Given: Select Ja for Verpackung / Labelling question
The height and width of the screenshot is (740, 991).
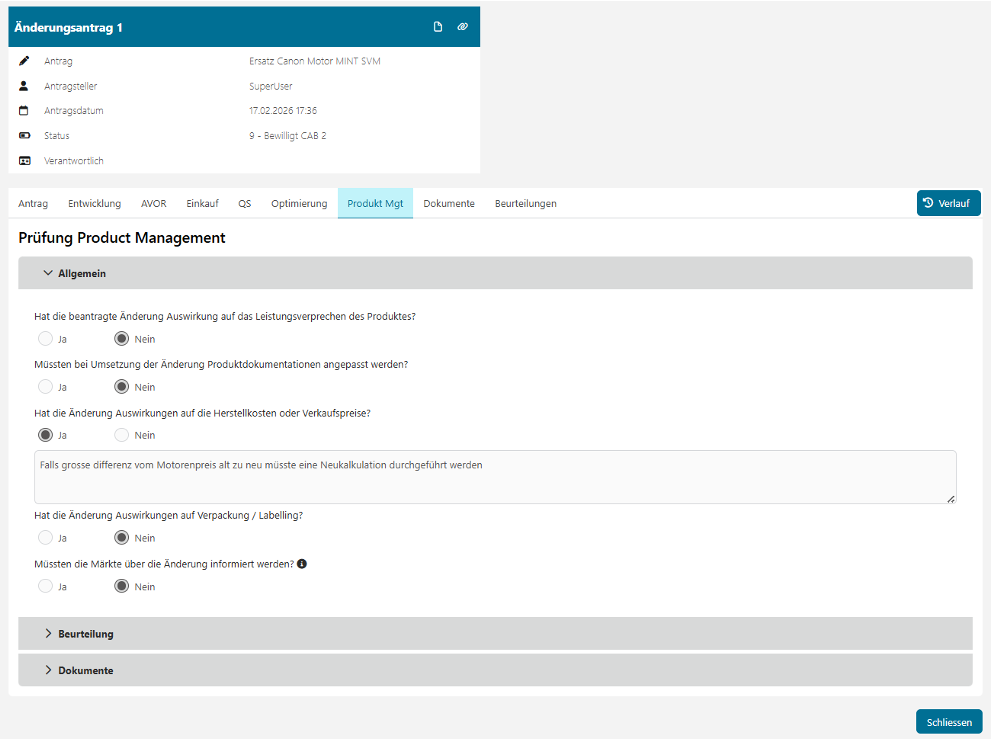Looking at the screenshot, I should pos(46,538).
